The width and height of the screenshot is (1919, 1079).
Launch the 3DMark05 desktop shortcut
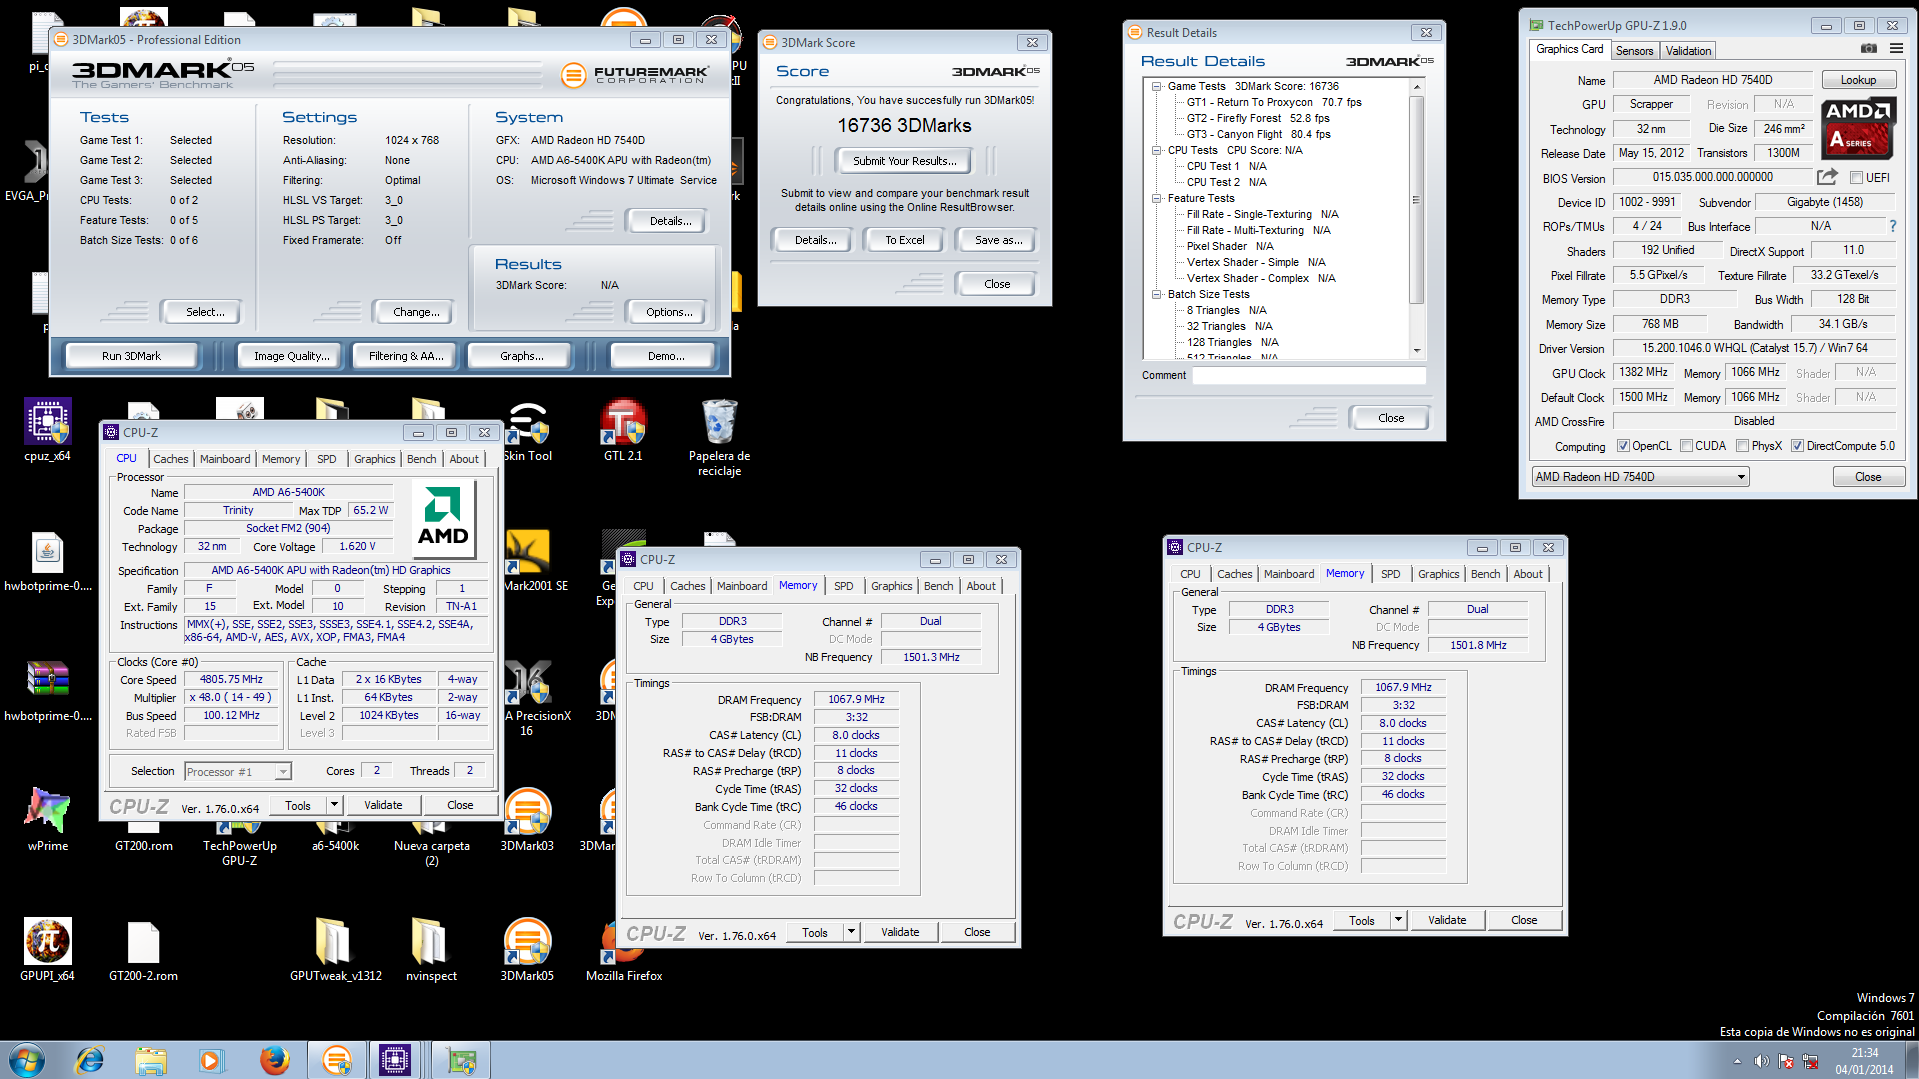coord(527,950)
